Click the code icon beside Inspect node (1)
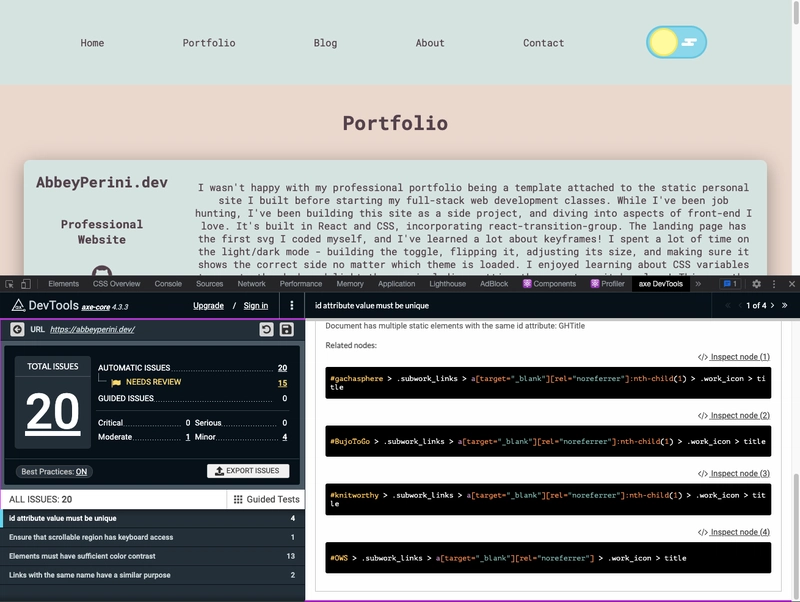This screenshot has width=800, height=602. point(705,358)
